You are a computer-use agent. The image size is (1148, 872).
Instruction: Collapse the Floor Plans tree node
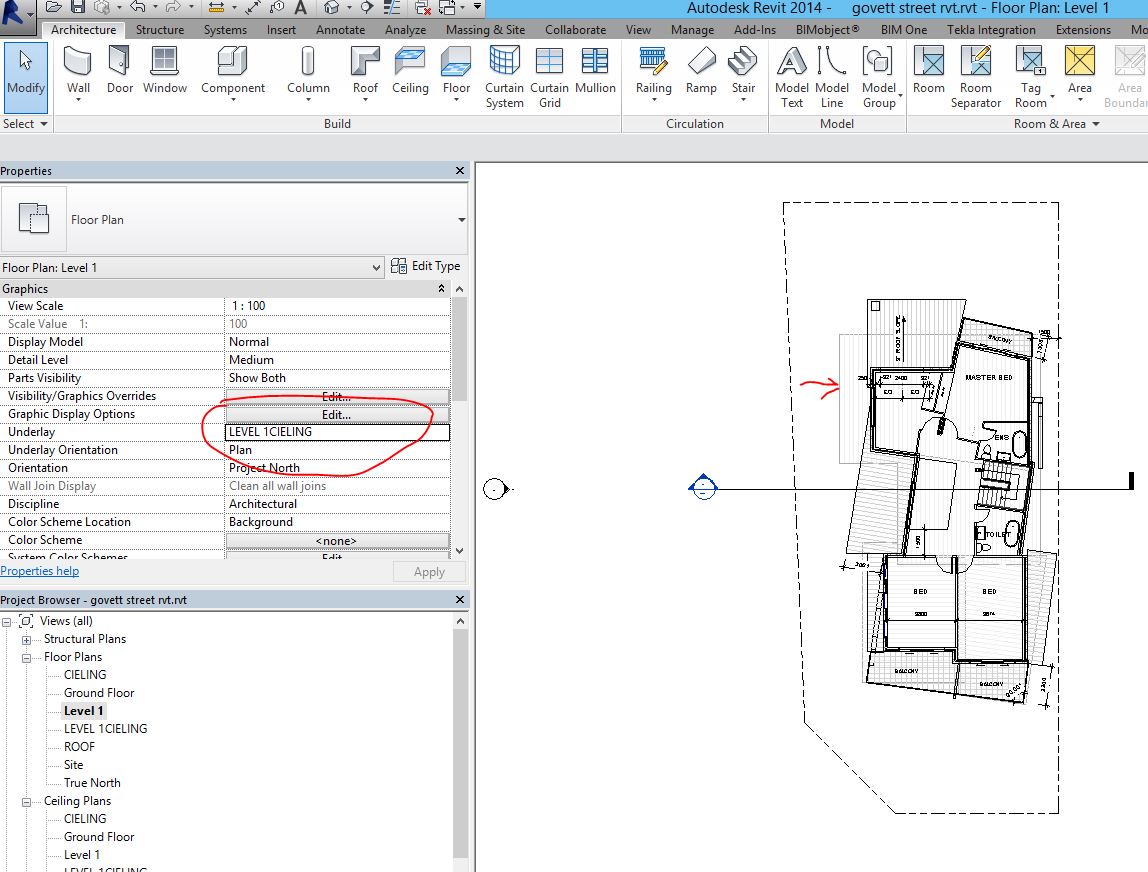click(26, 656)
